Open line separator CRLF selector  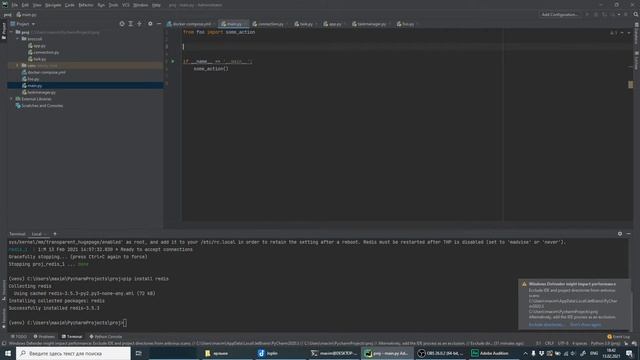[549, 343]
